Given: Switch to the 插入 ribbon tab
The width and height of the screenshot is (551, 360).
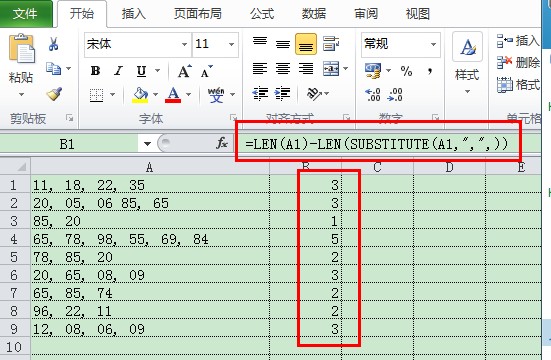Looking at the screenshot, I should click(x=133, y=14).
